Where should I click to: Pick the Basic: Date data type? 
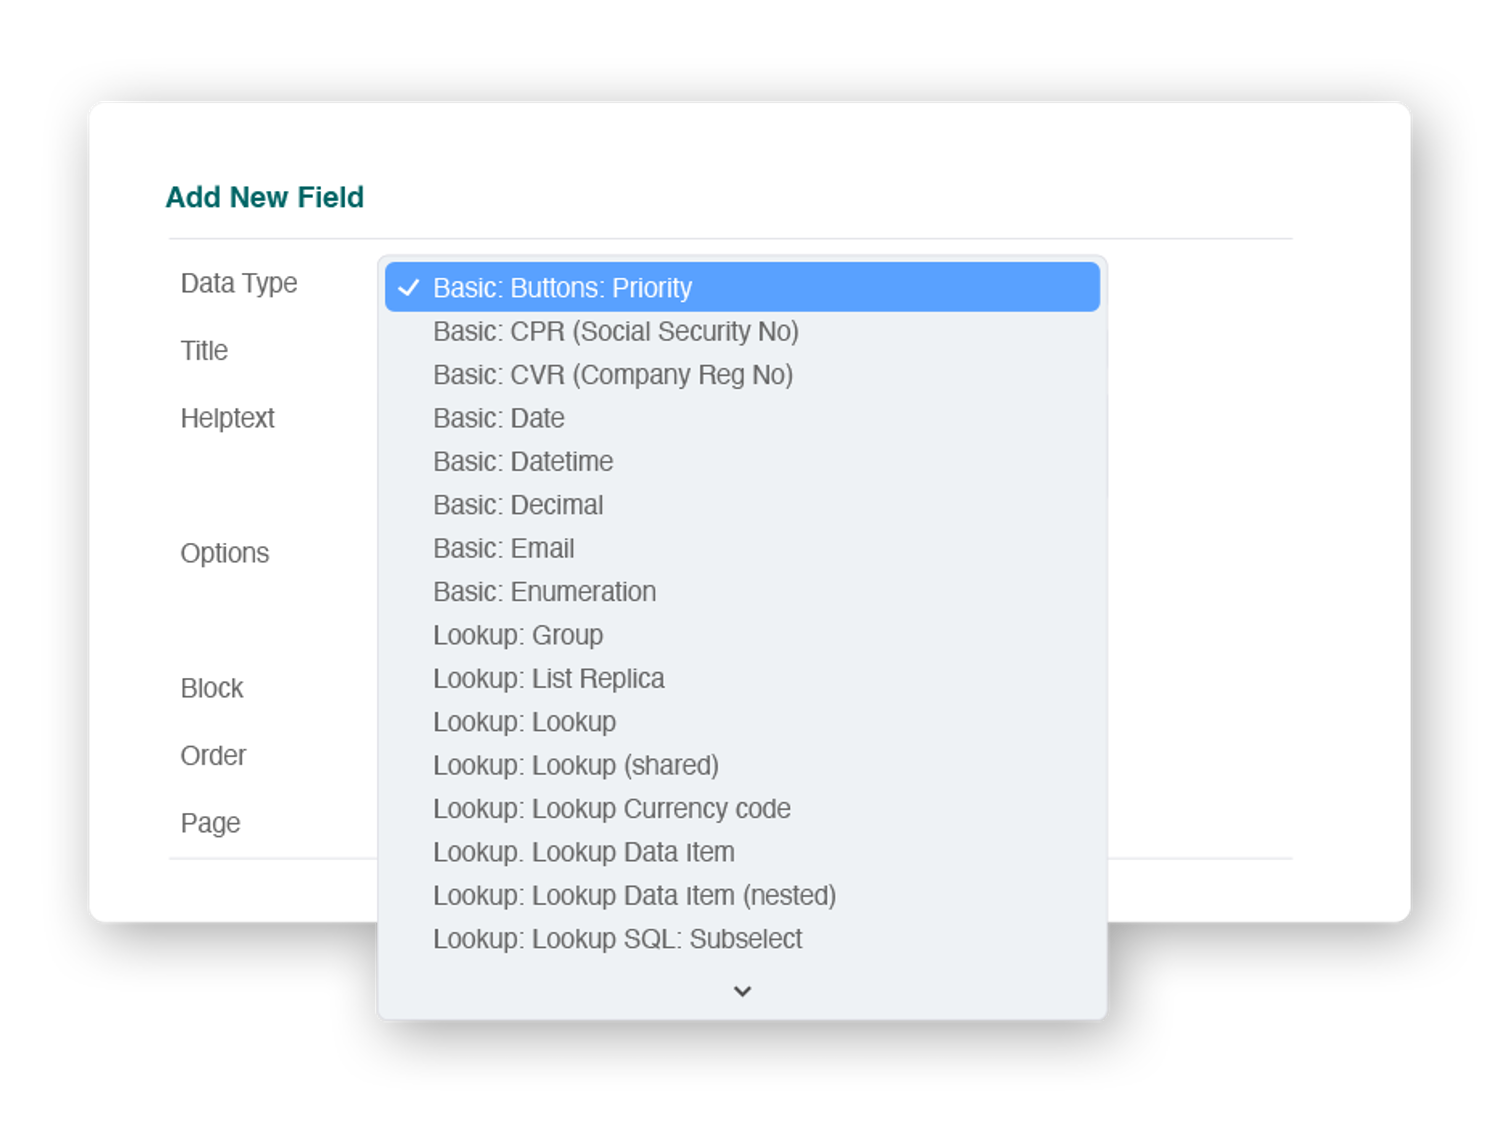pos(498,418)
